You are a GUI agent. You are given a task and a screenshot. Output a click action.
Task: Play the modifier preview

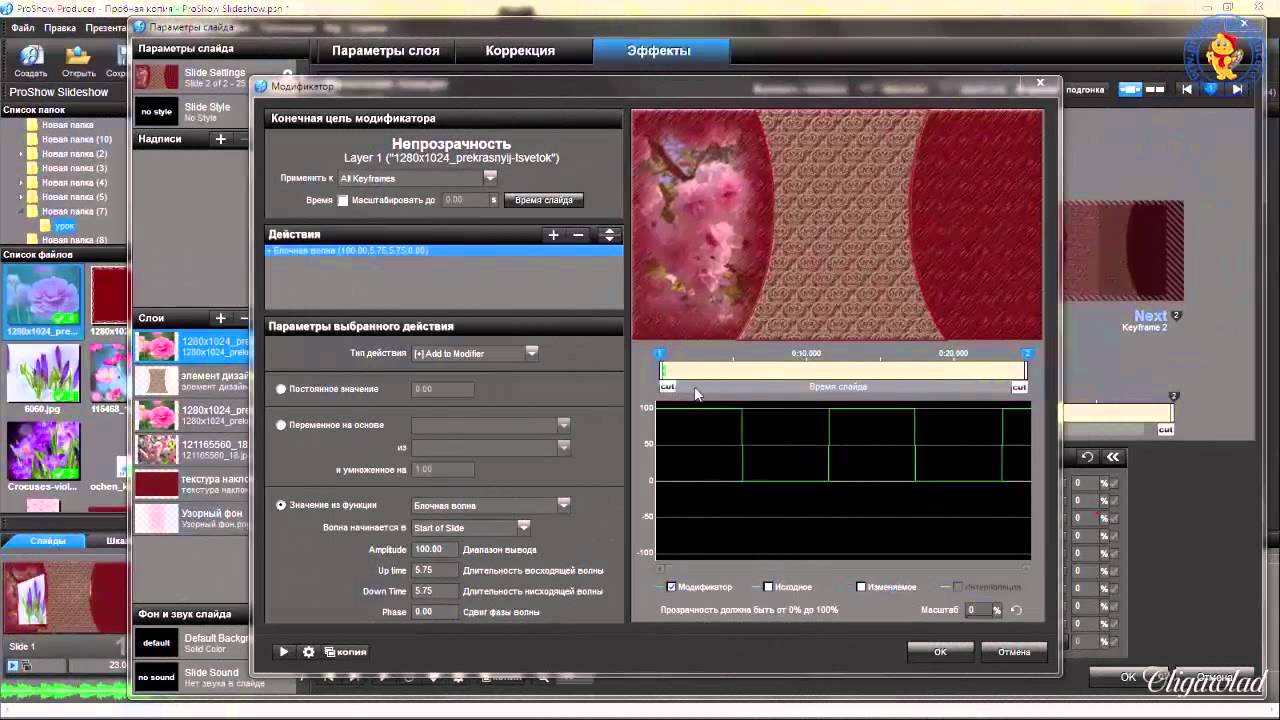pos(284,652)
